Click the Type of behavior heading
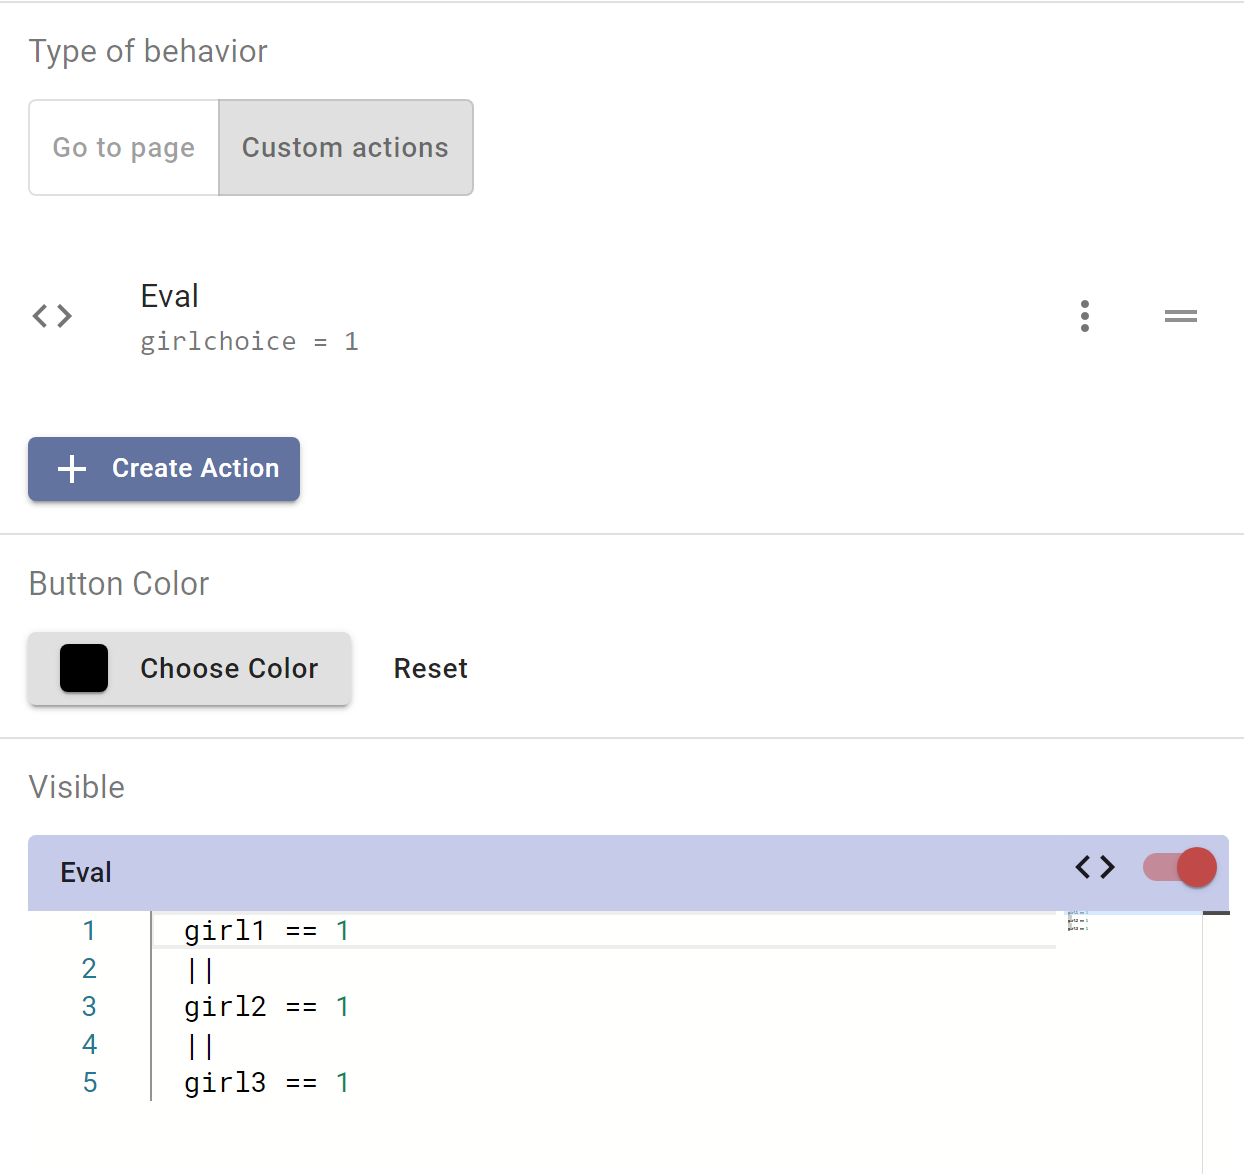Viewport: 1244px width, 1174px height. click(148, 52)
